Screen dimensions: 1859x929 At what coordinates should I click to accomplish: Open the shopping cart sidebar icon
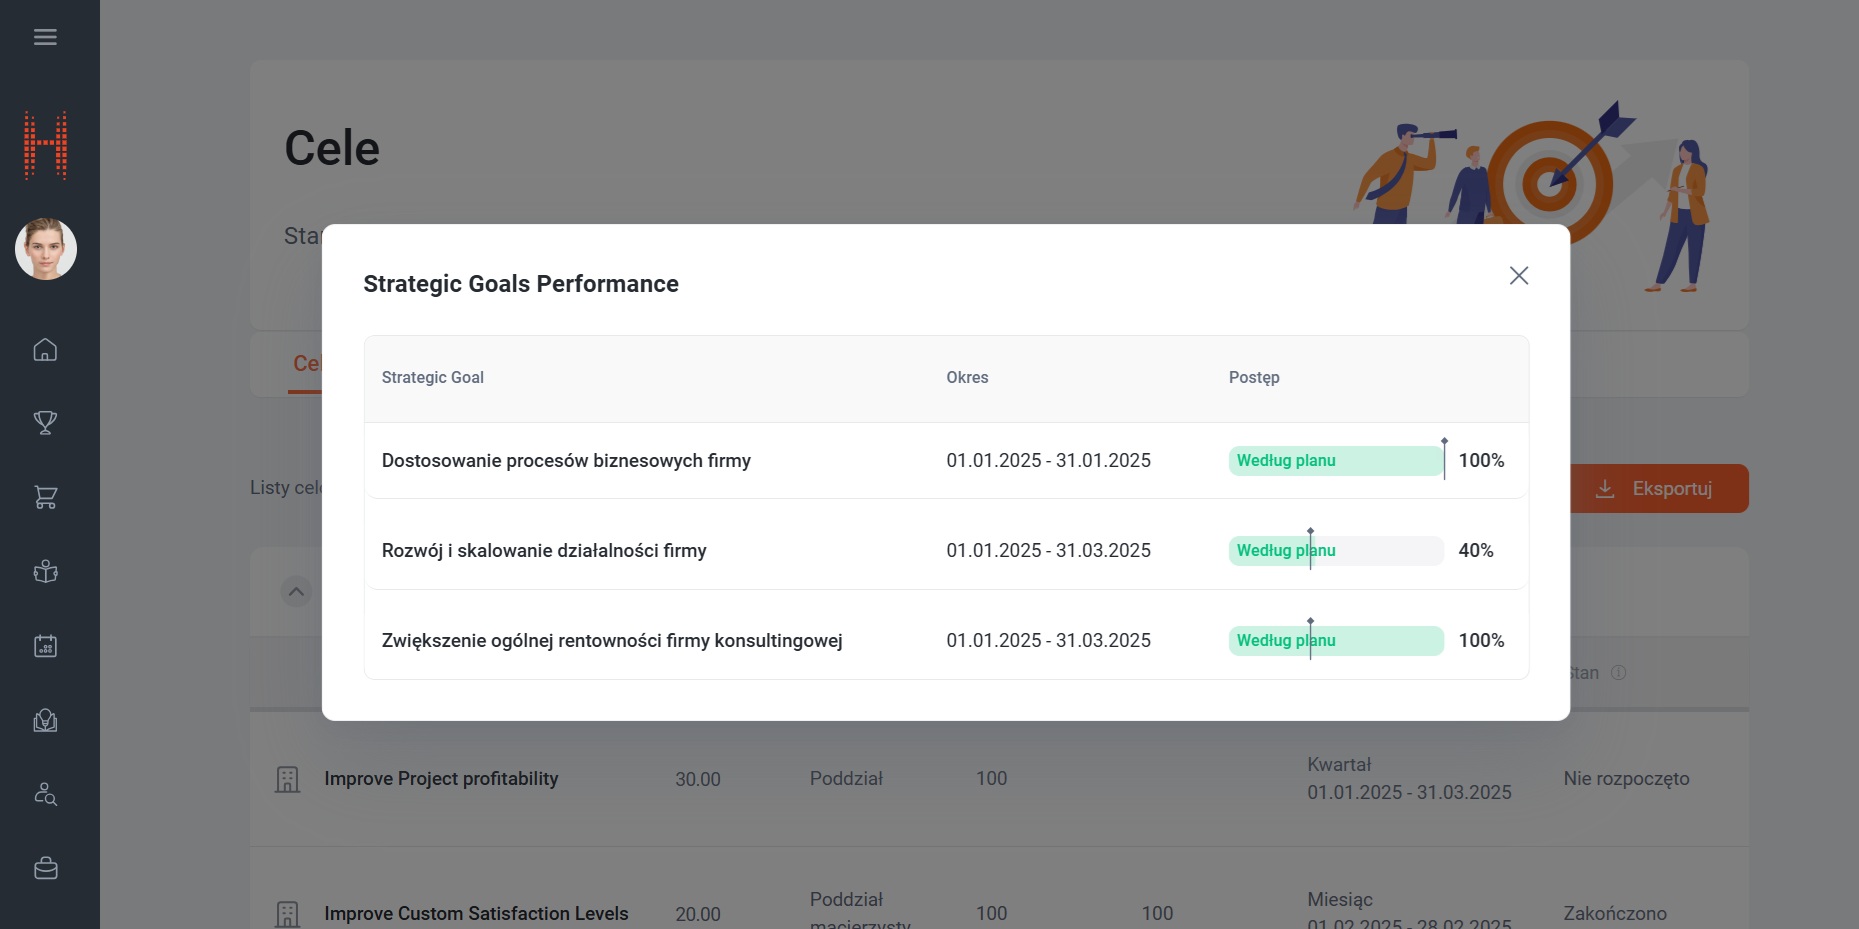point(45,497)
